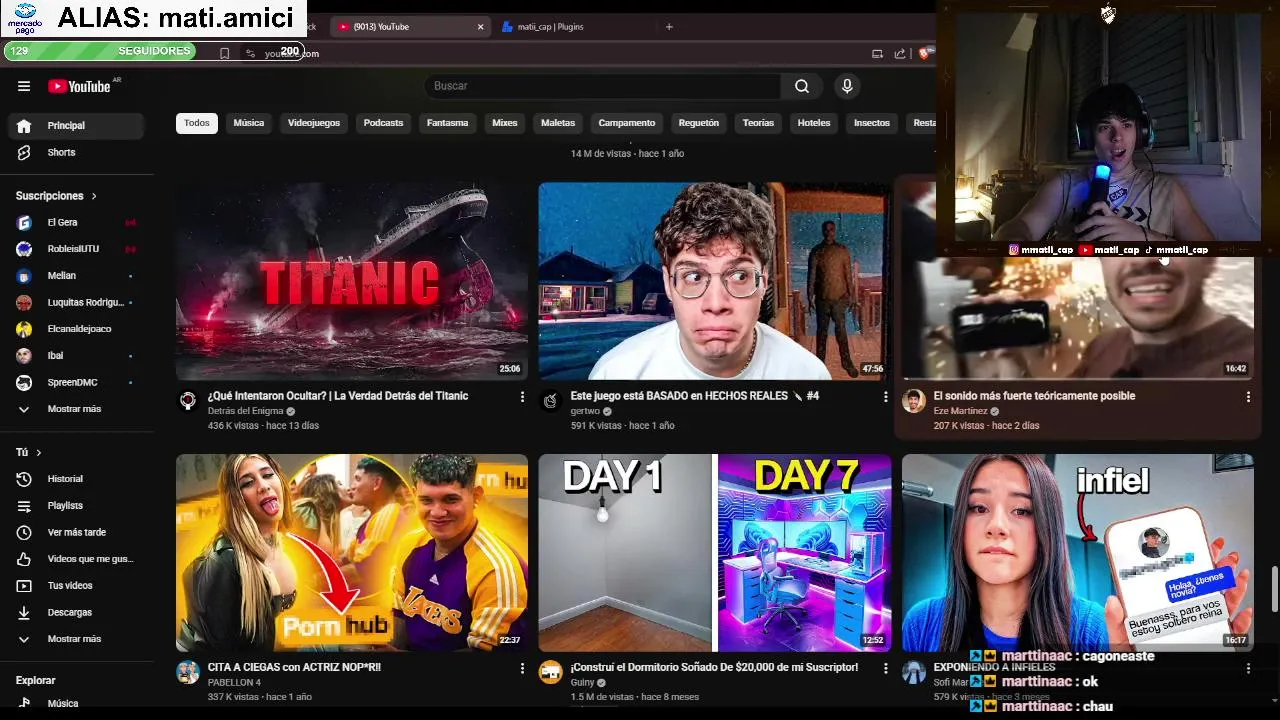Open Tus videos in the sidebar
The image size is (1280, 720).
77,585
